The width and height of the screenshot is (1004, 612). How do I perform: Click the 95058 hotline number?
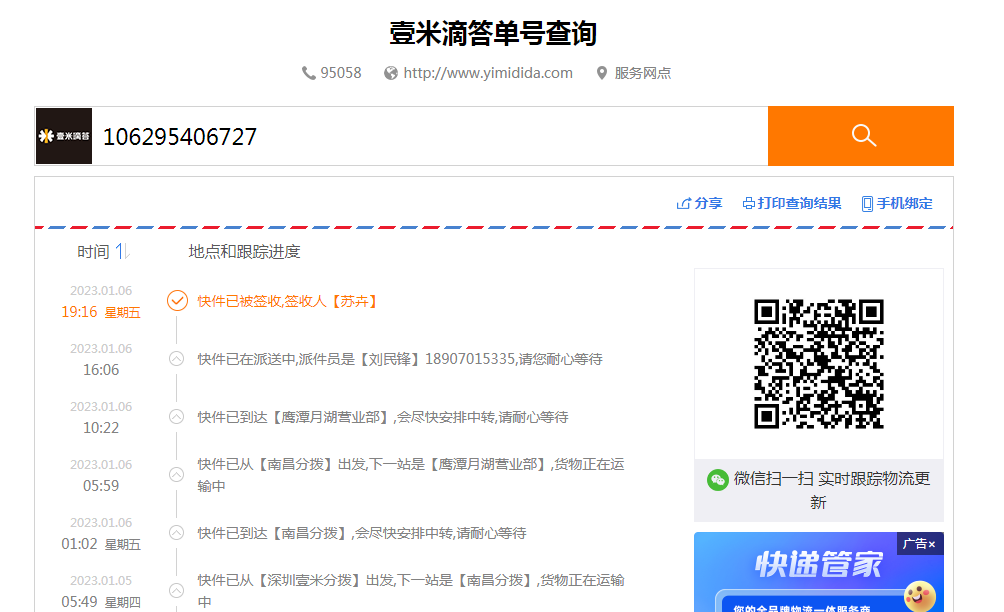[341, 73]
